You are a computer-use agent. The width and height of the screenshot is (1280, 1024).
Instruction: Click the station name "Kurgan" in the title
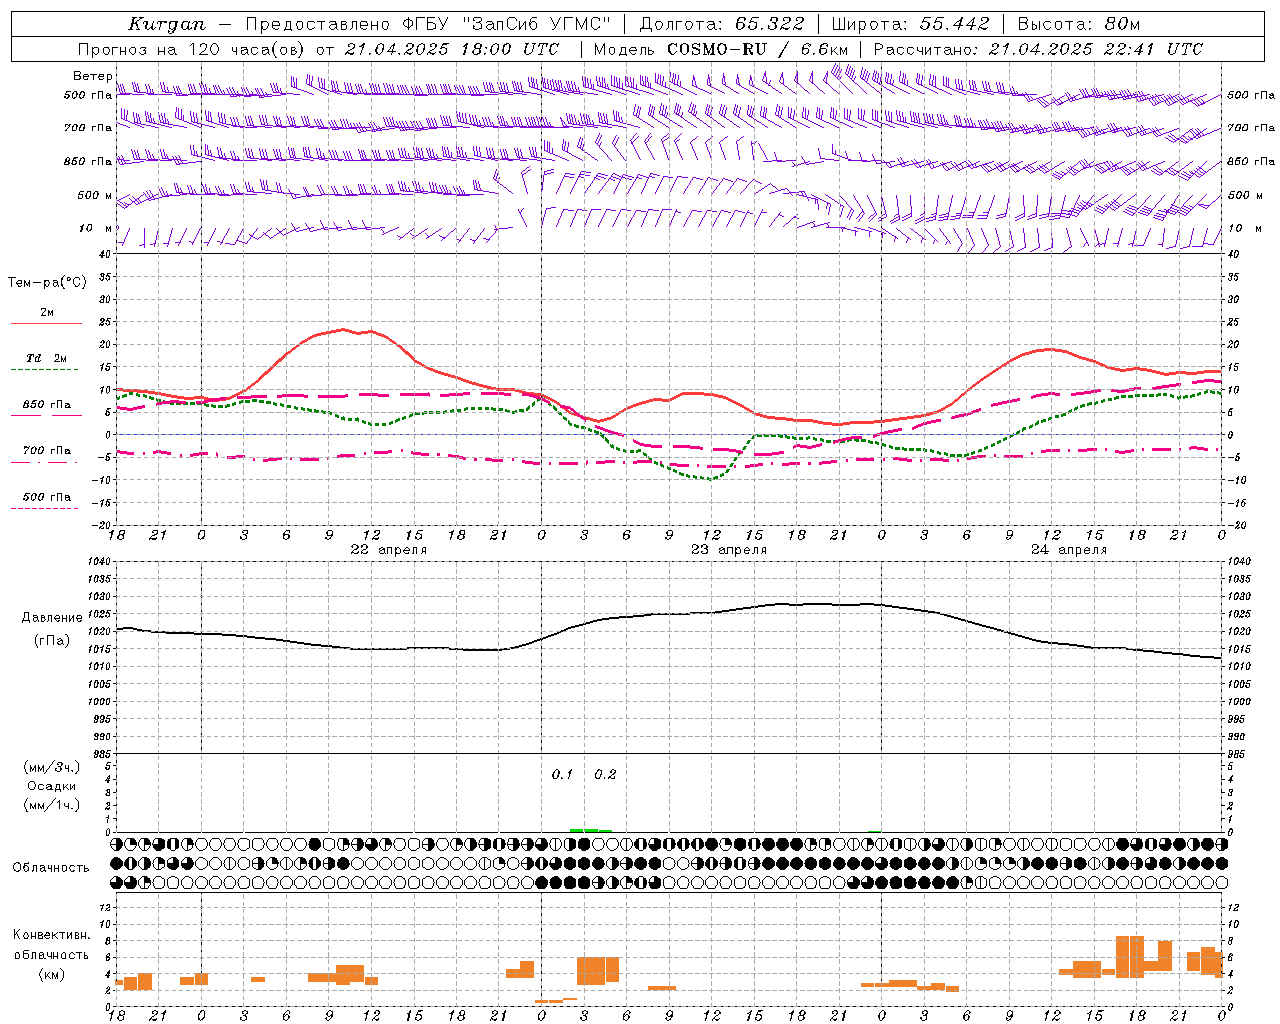pyautogui.click(x=166, y=24)
